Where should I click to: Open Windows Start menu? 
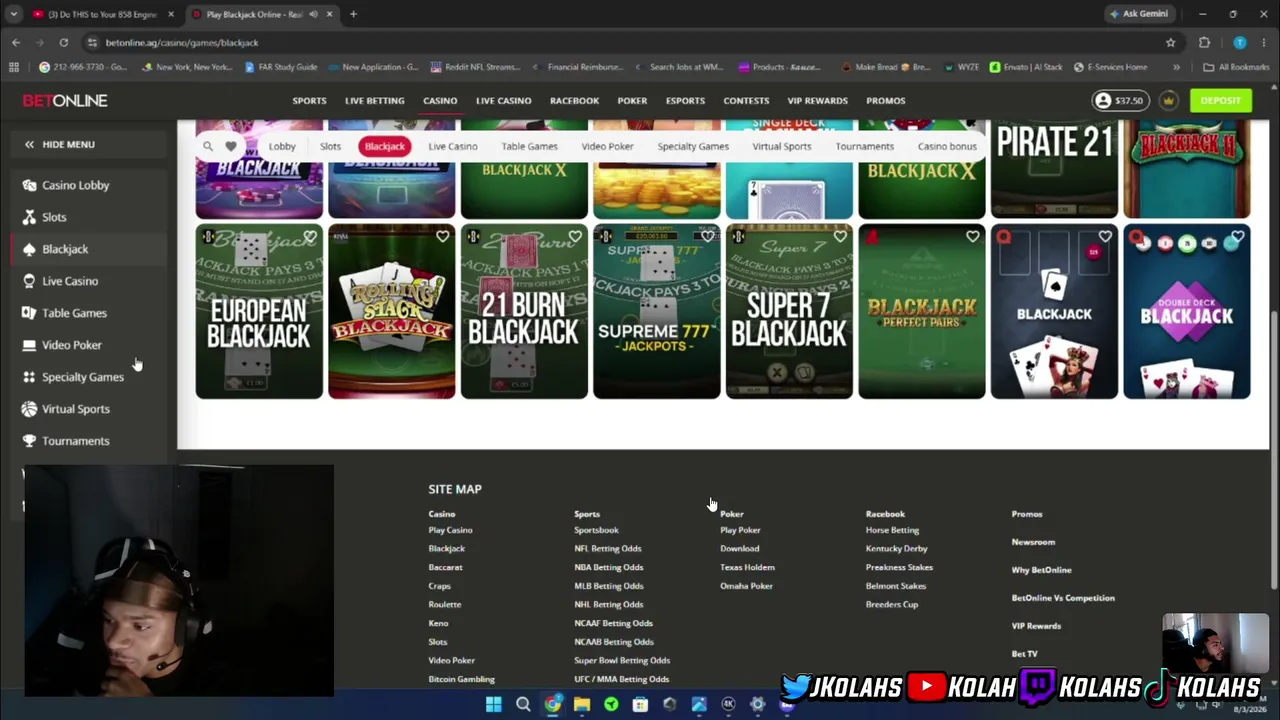[494, 705]
